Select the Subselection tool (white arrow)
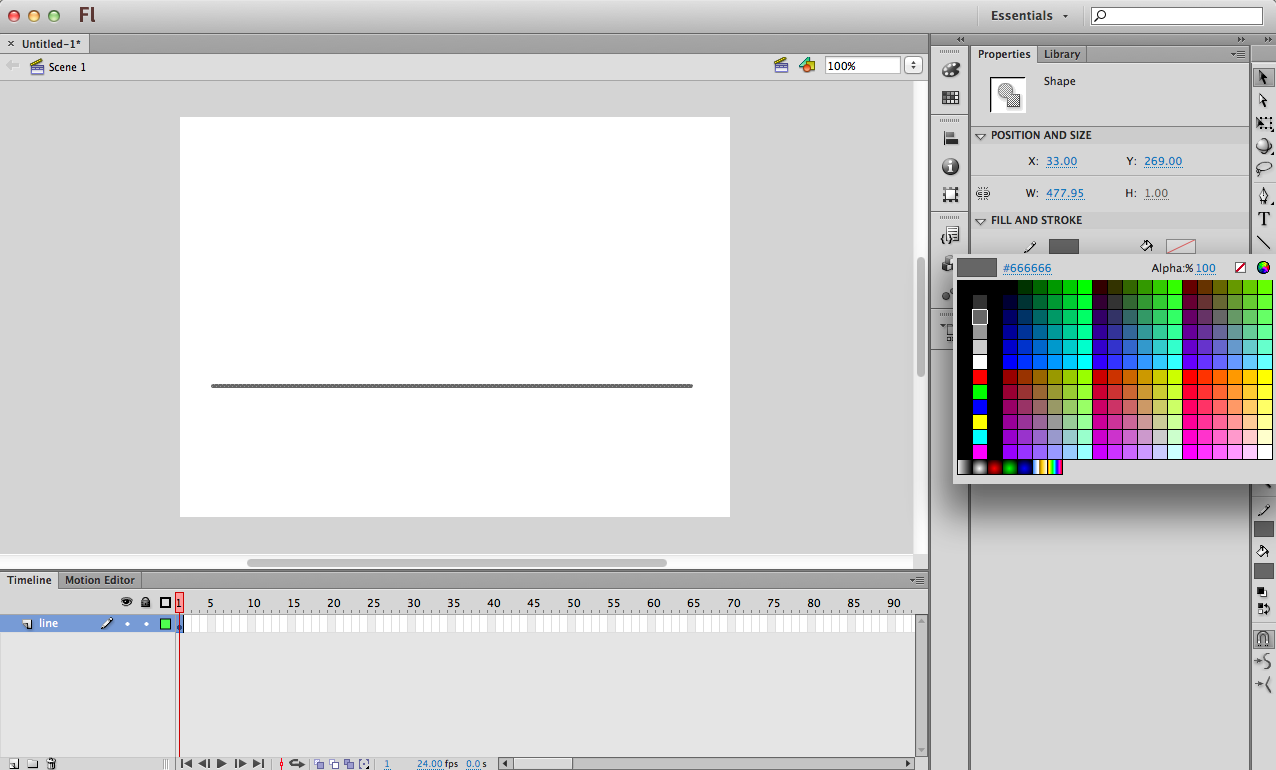This screenshot has height=770, width=1276. click(x=1264, y=100)
